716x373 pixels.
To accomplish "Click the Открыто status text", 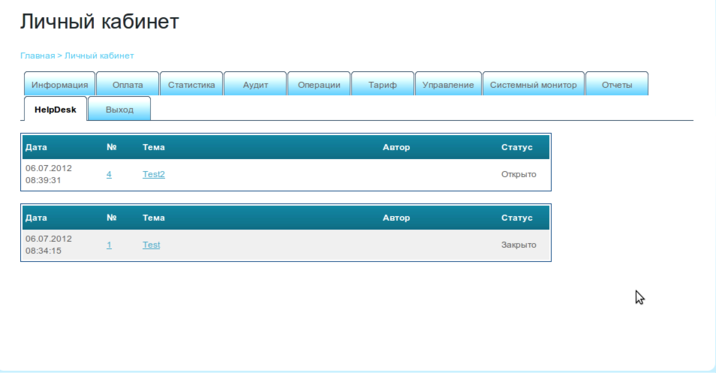I will 519,174.
